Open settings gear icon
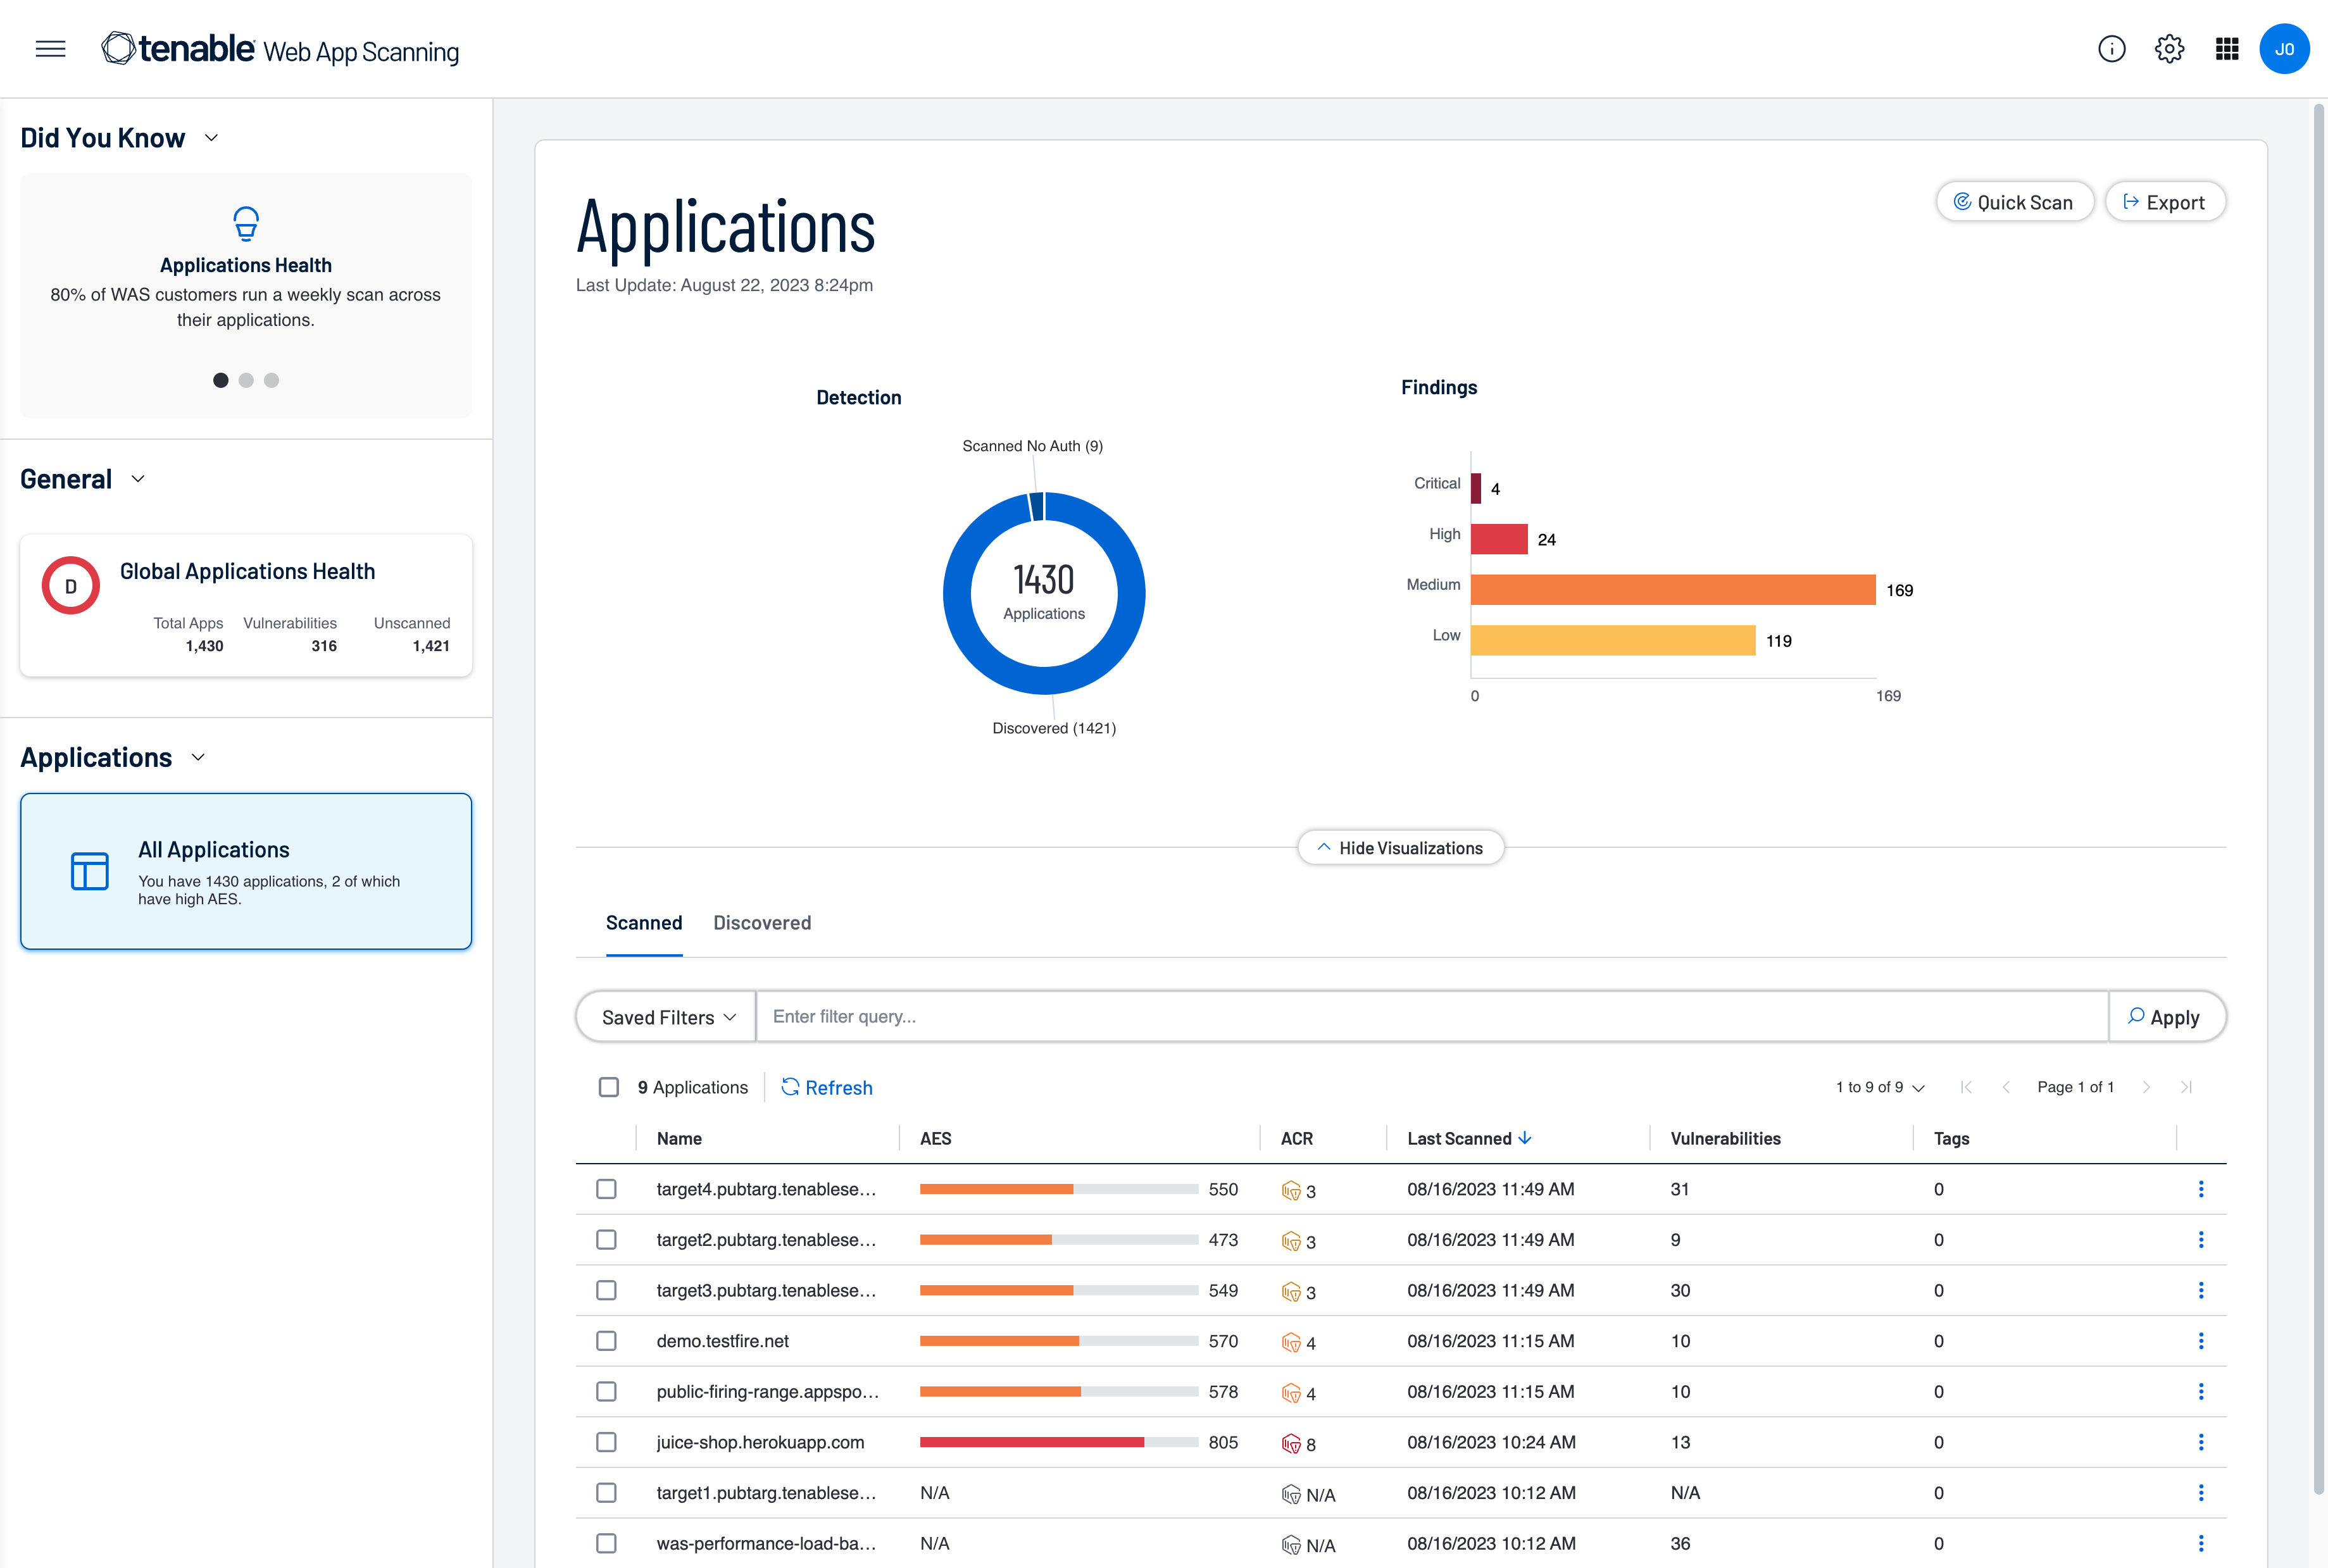The width and height of the screenshot is (2328, 1568). point(2169,49)
